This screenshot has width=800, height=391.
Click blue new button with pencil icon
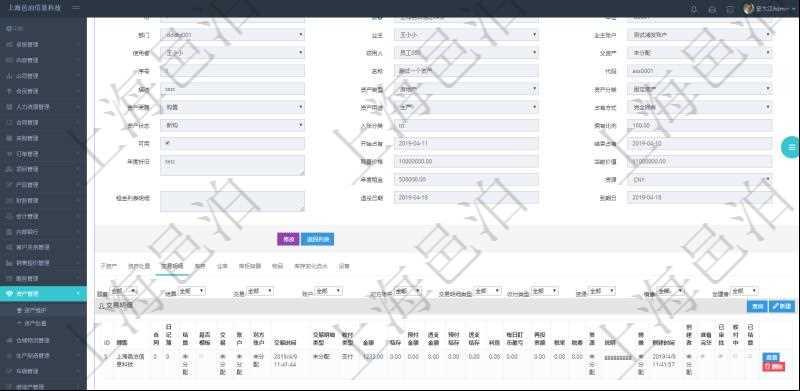coord(782,306)
